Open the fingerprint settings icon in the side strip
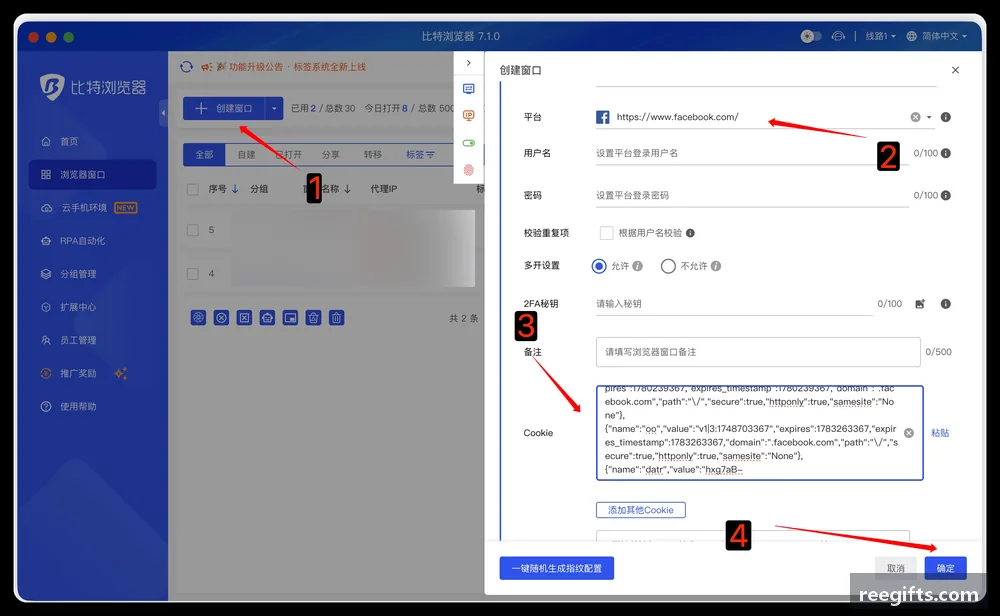This screenshot has height=616, width=1000. [469, 170]
